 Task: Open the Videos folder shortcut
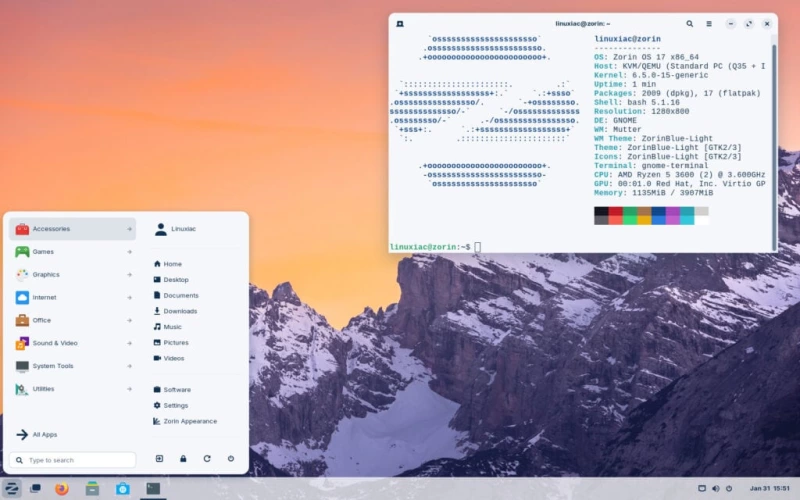[169, 358]
